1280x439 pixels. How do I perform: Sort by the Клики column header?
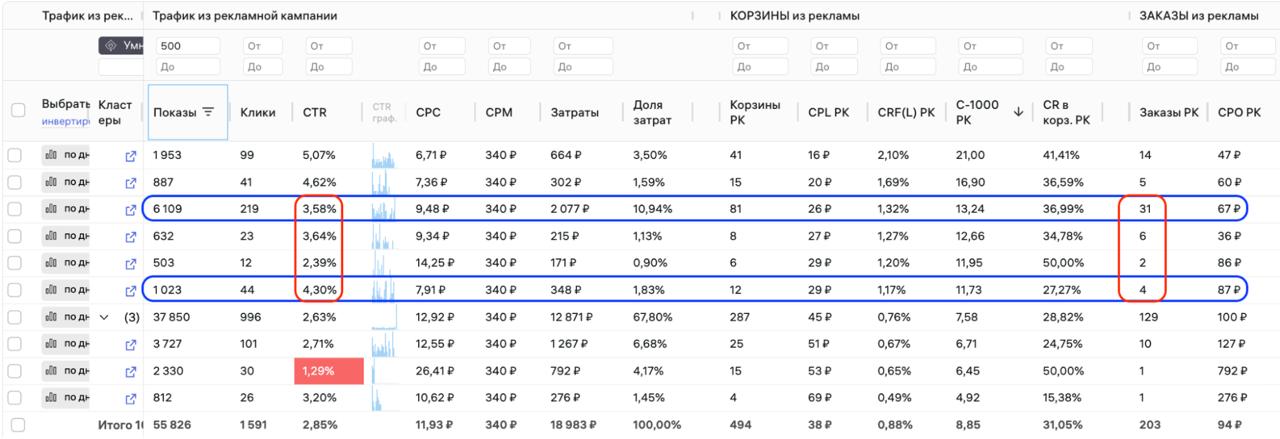coord(258,112)
